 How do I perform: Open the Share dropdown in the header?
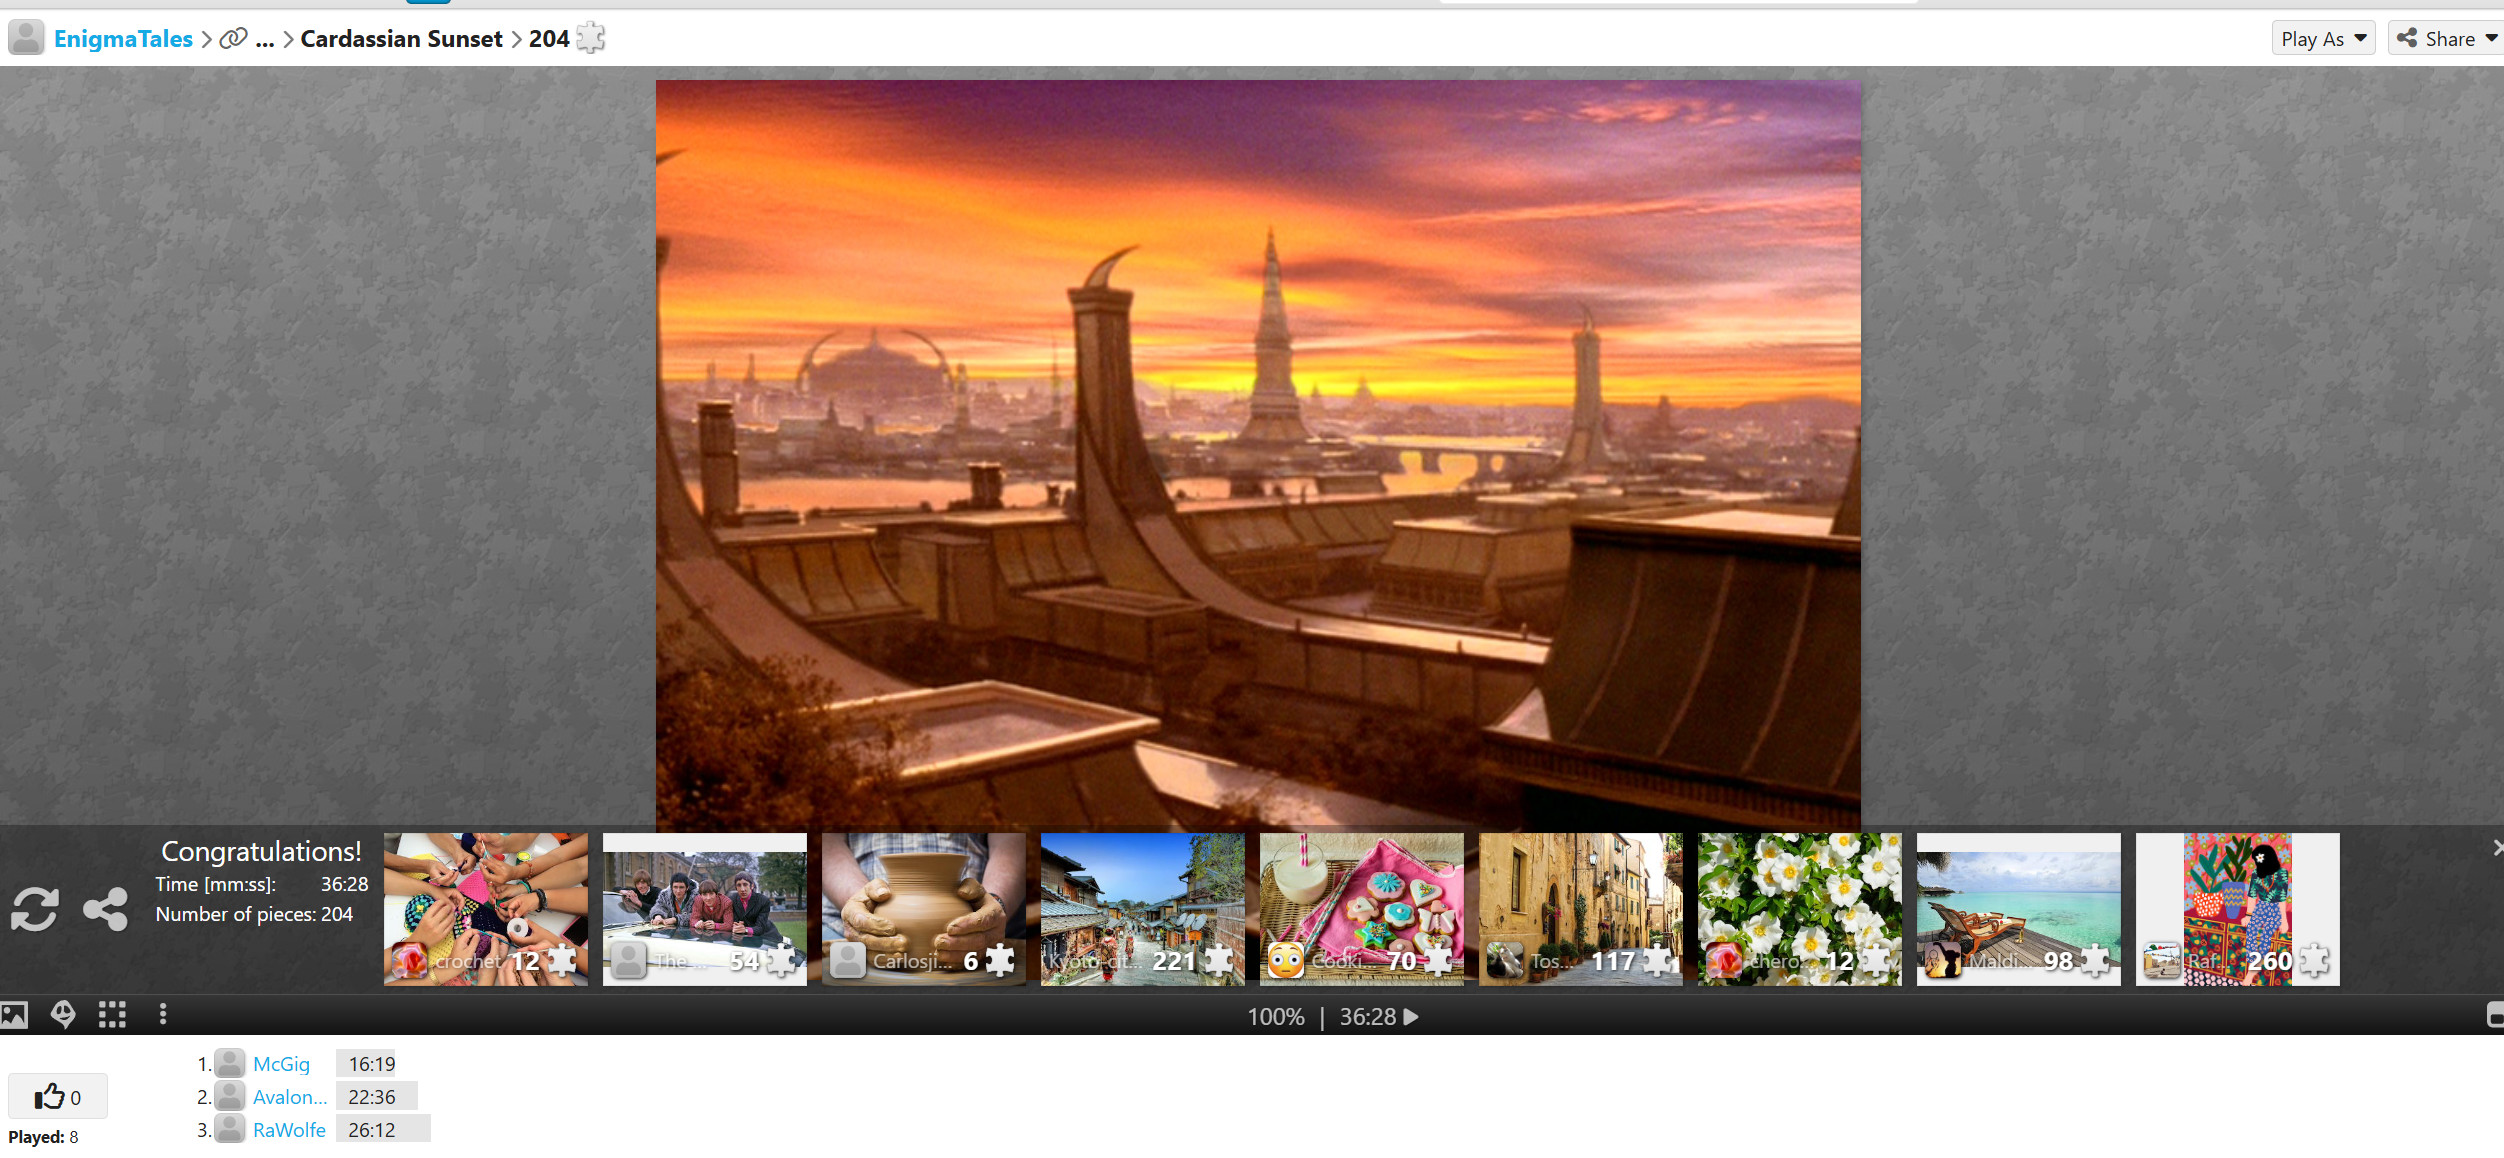2447,39
